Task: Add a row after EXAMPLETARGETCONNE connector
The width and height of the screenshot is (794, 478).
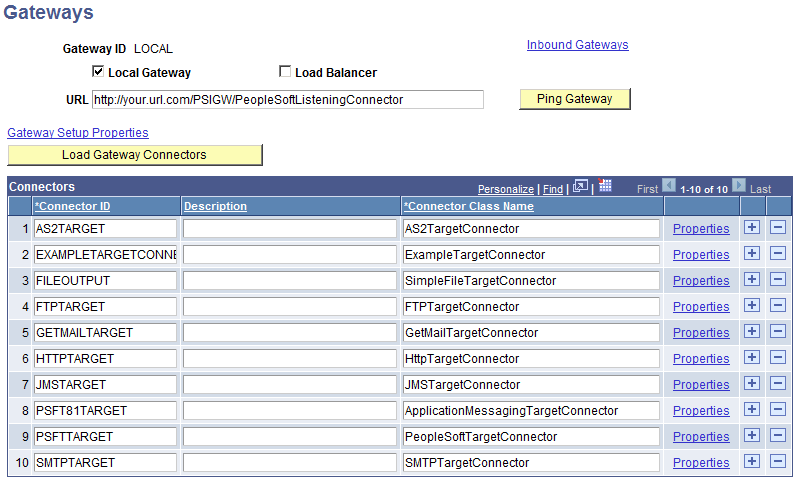Action: pyautogui.click(x=752, y=253)
